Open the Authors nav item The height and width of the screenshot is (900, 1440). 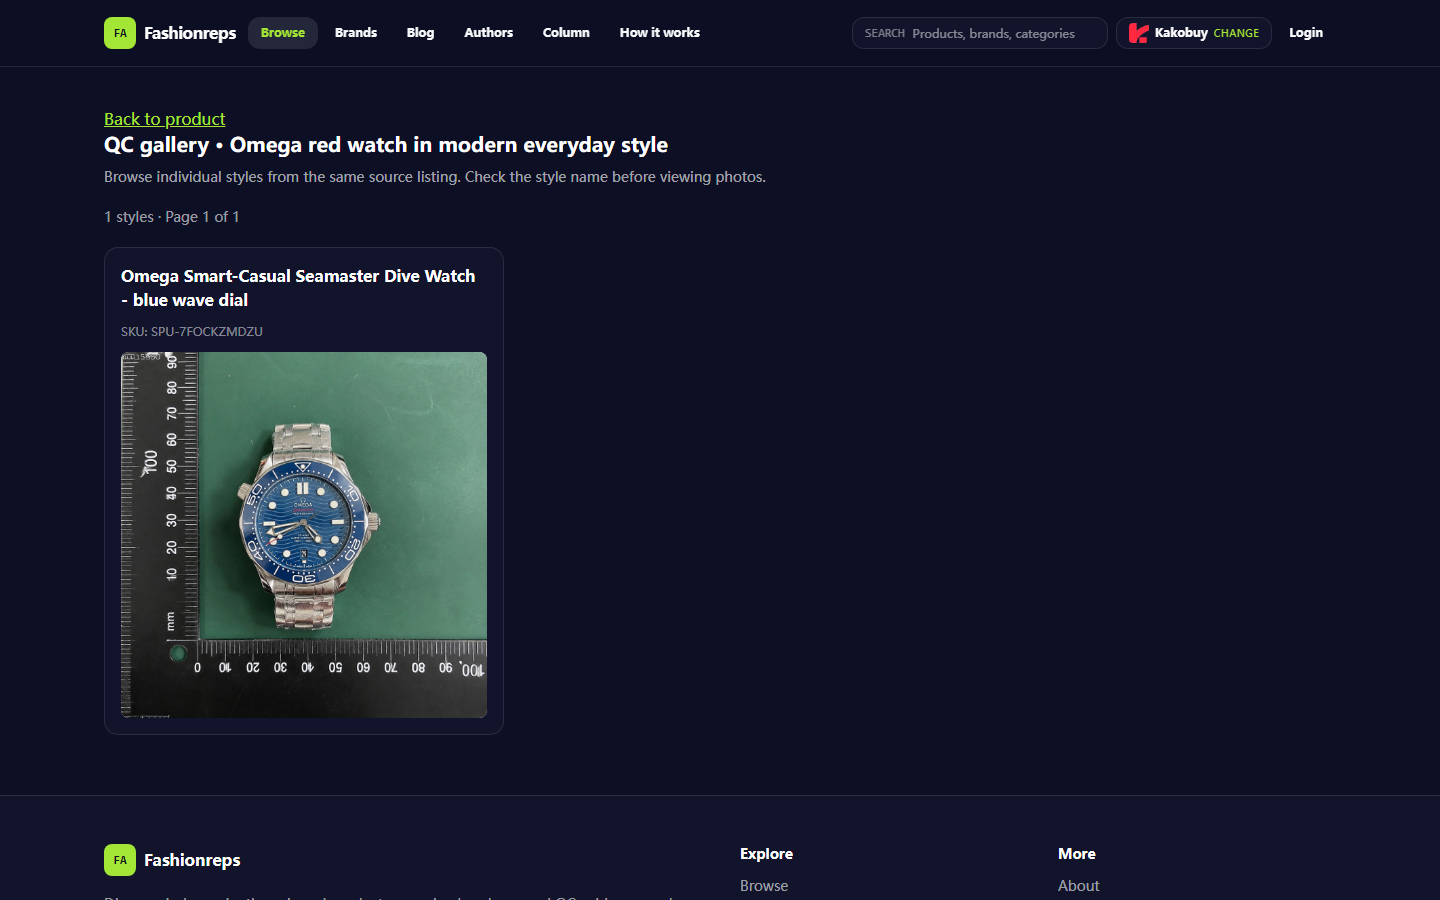(488, 33)
